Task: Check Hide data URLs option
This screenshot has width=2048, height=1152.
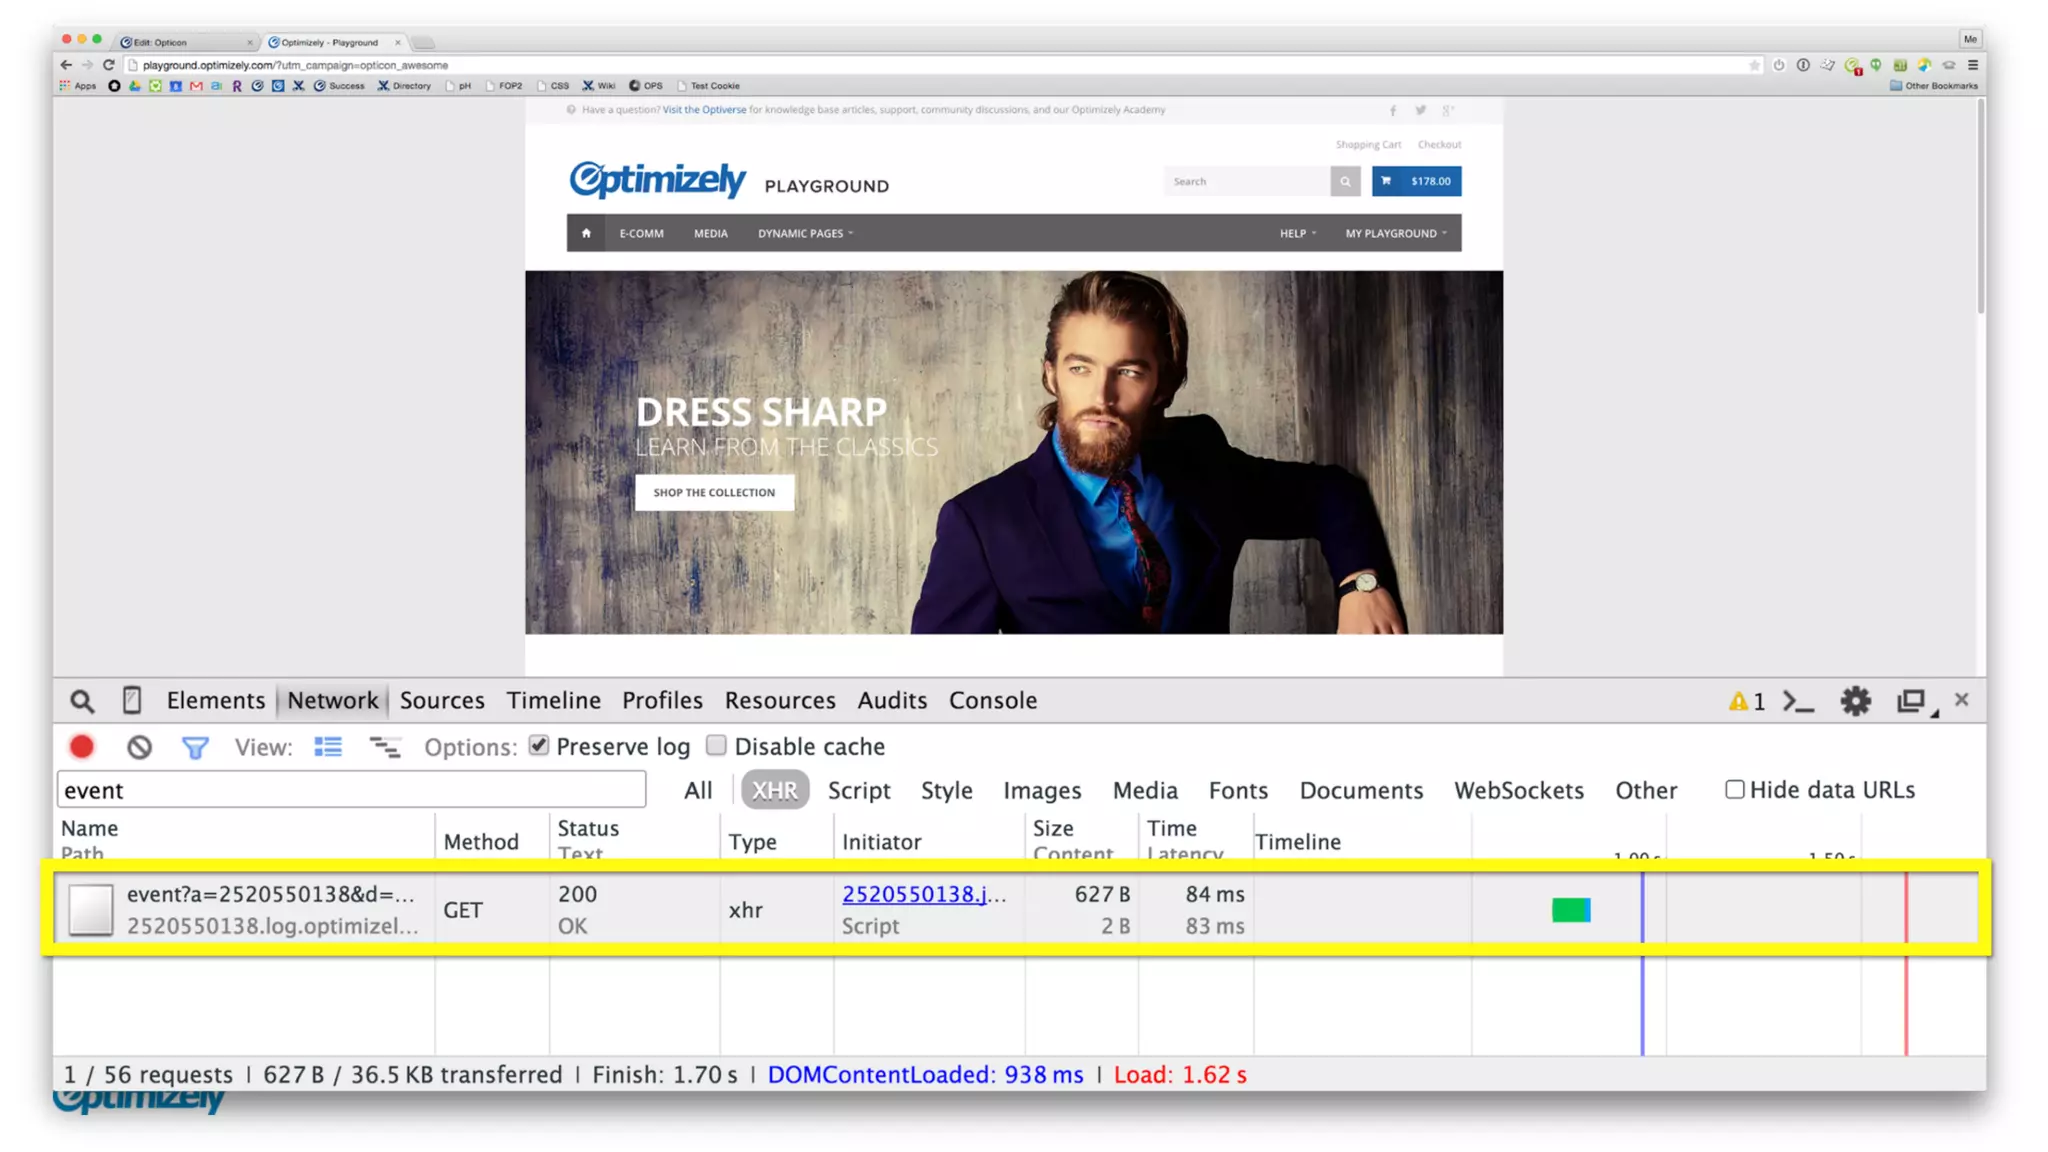Action: tap(1735, 790)
